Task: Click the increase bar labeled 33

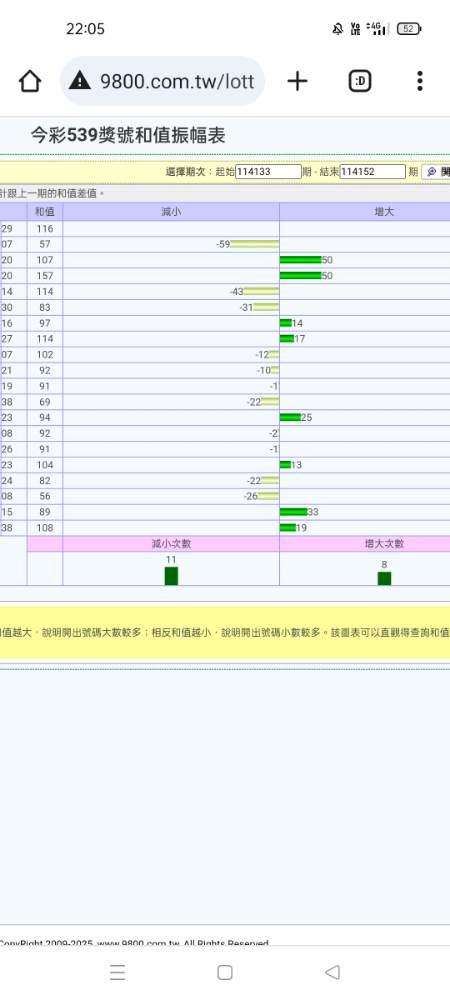Action: (293, 512)
